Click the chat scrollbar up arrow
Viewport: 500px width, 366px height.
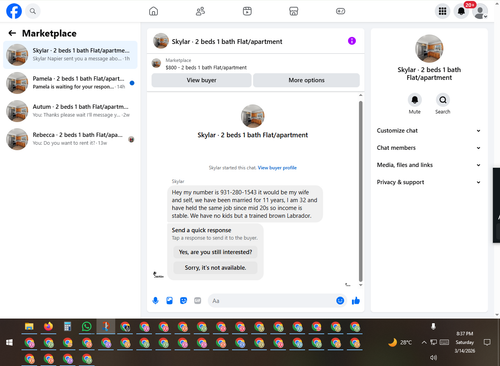(x=360, y=95)
